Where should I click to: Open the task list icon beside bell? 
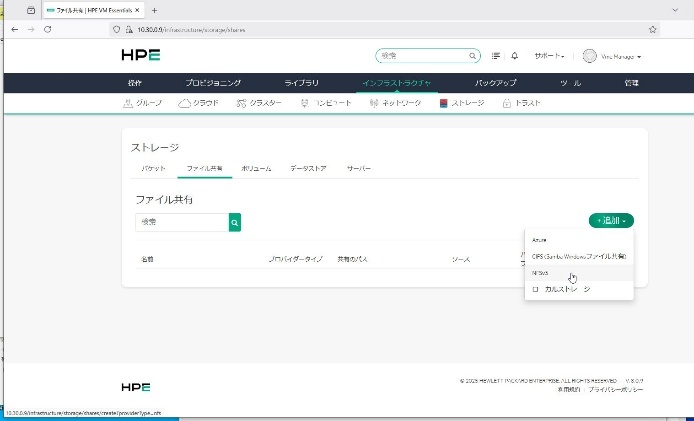[496, 56]
